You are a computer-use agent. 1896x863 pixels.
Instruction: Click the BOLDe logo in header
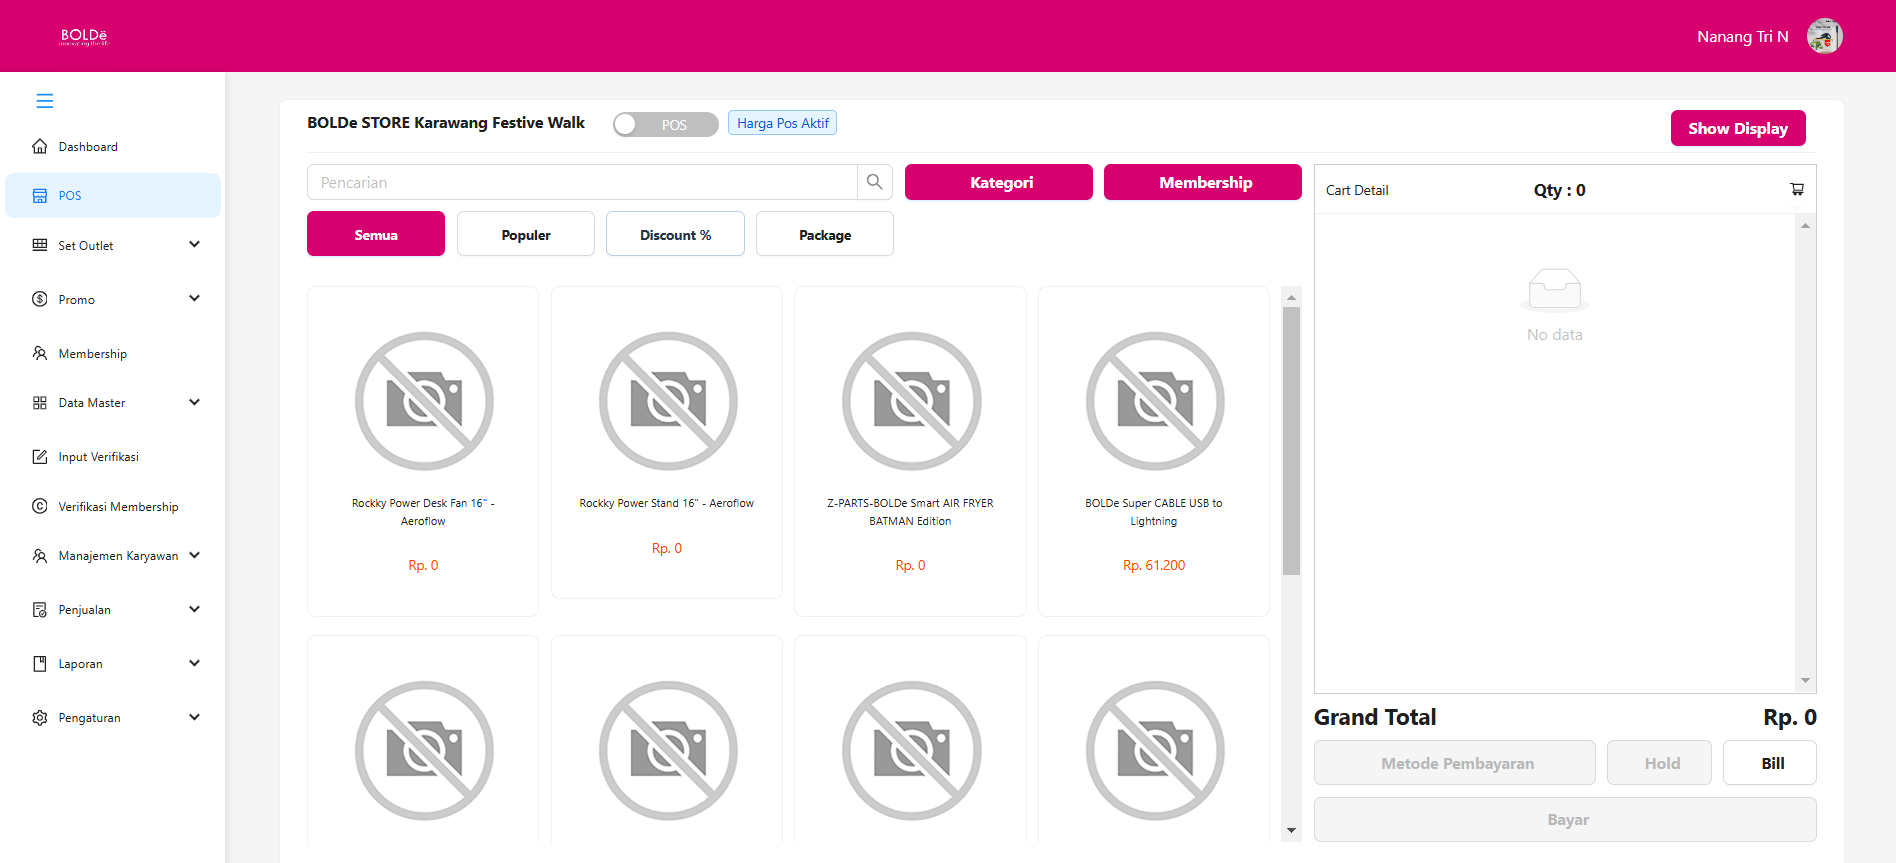coord(84,37)
